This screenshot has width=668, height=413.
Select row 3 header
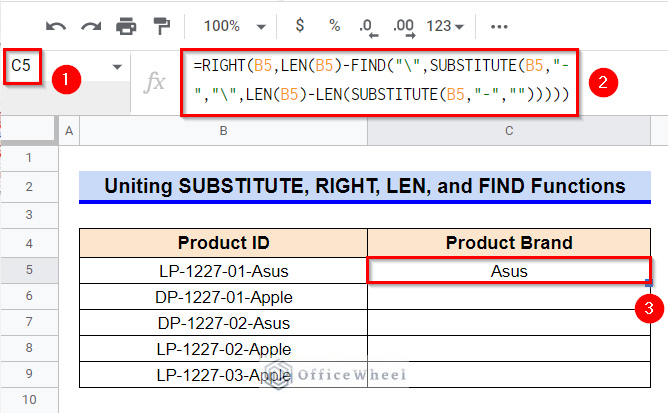coord(29,215)
